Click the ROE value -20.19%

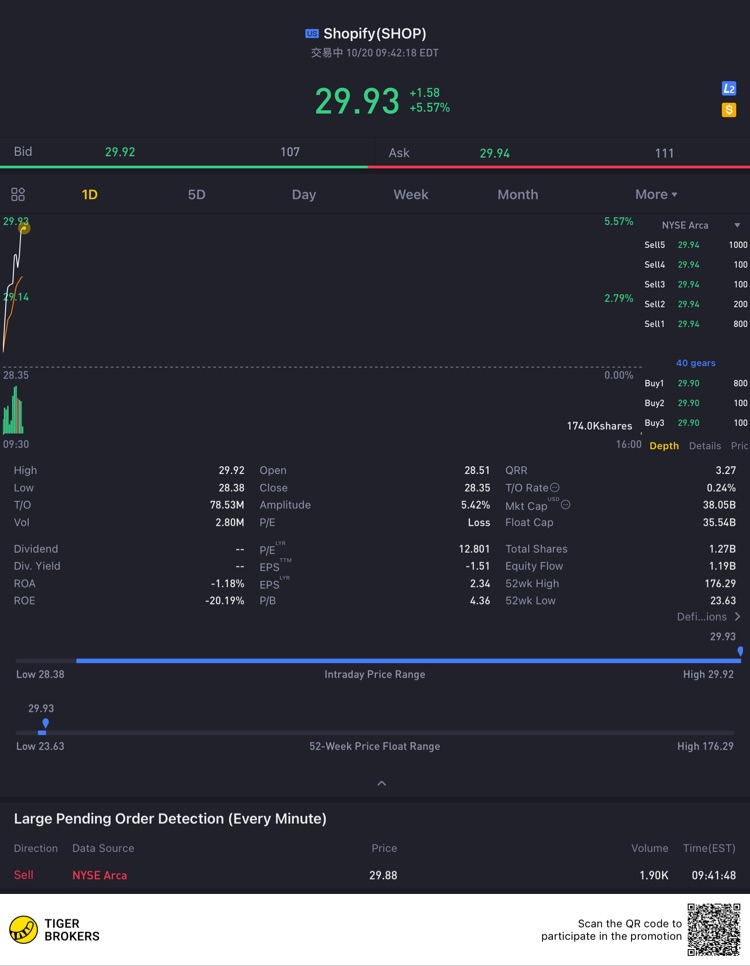(224, 600)
